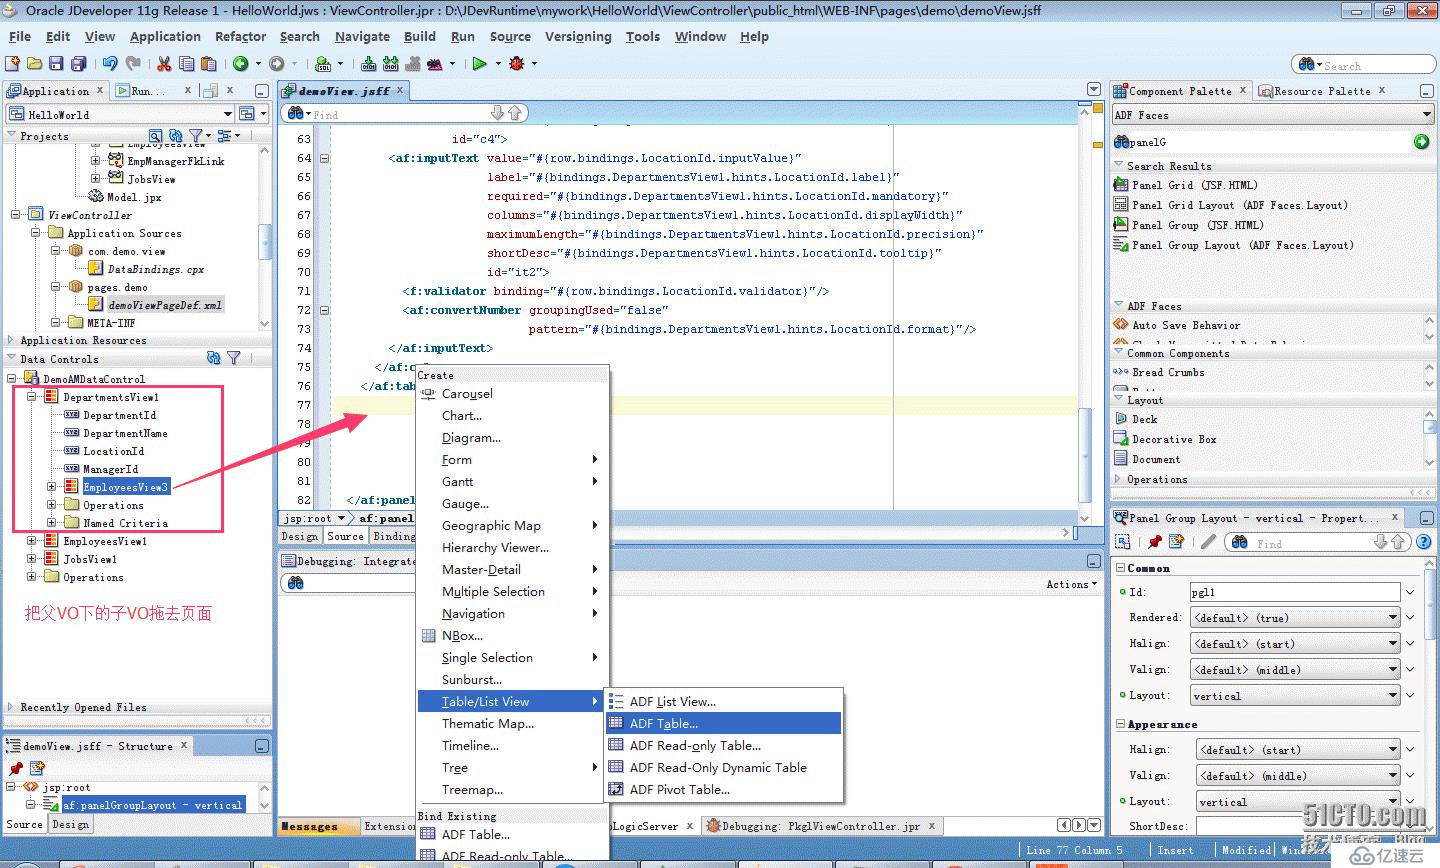Click the Paste clipboard icon

[208, 64]
